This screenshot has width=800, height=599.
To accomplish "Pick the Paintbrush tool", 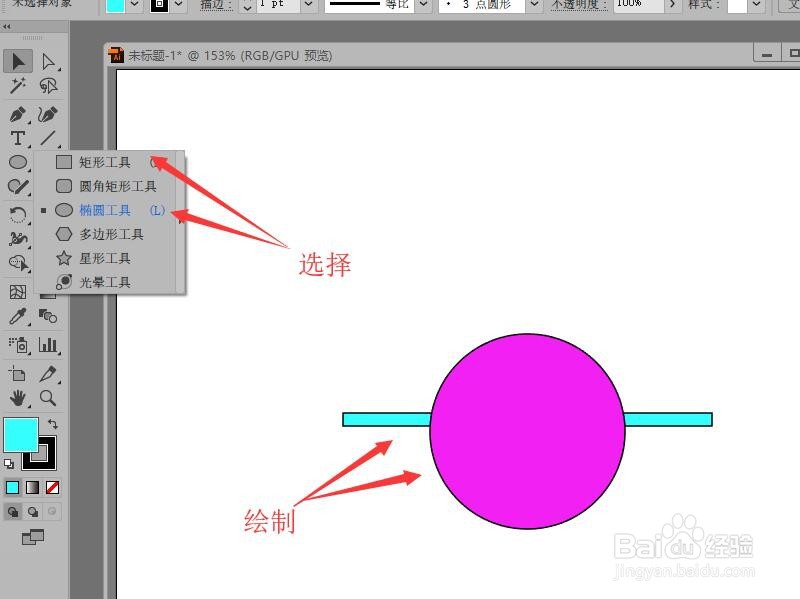I will 17,188.
